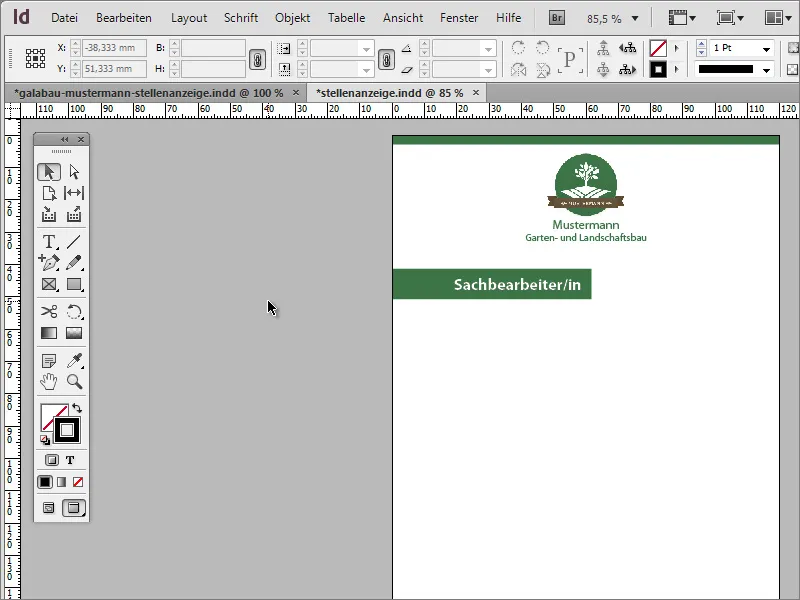
Task: Open the rotation angle dropdown
Action: [488, 49]
